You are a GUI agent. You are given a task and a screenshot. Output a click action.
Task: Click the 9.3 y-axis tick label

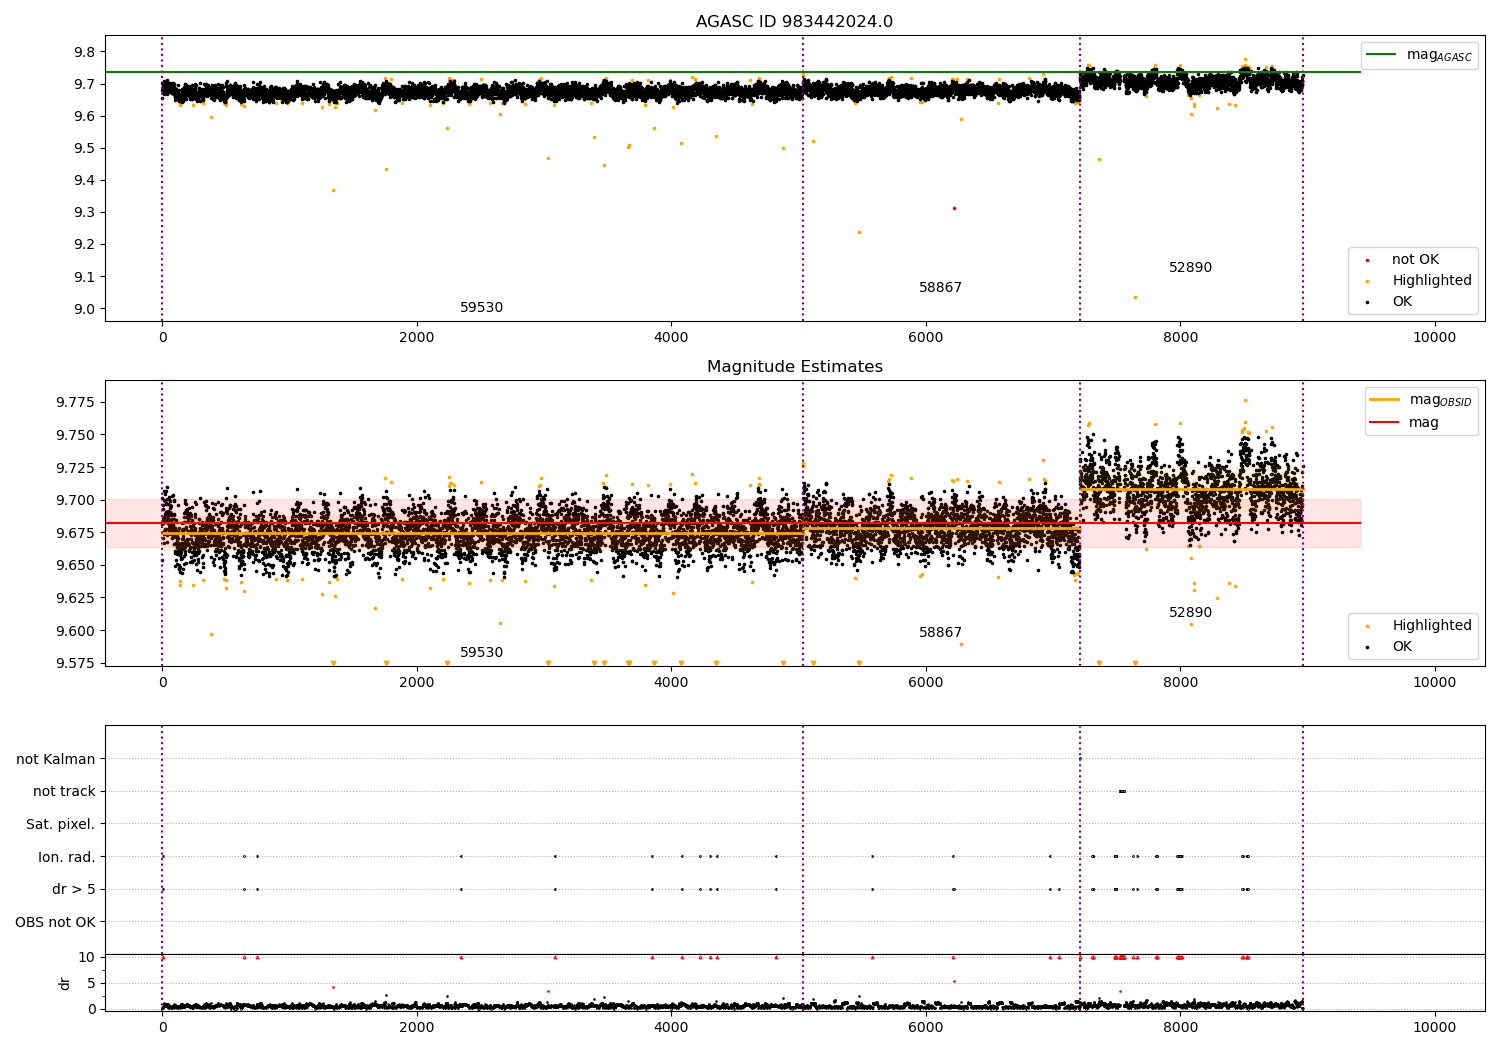(x=85, y=213)
